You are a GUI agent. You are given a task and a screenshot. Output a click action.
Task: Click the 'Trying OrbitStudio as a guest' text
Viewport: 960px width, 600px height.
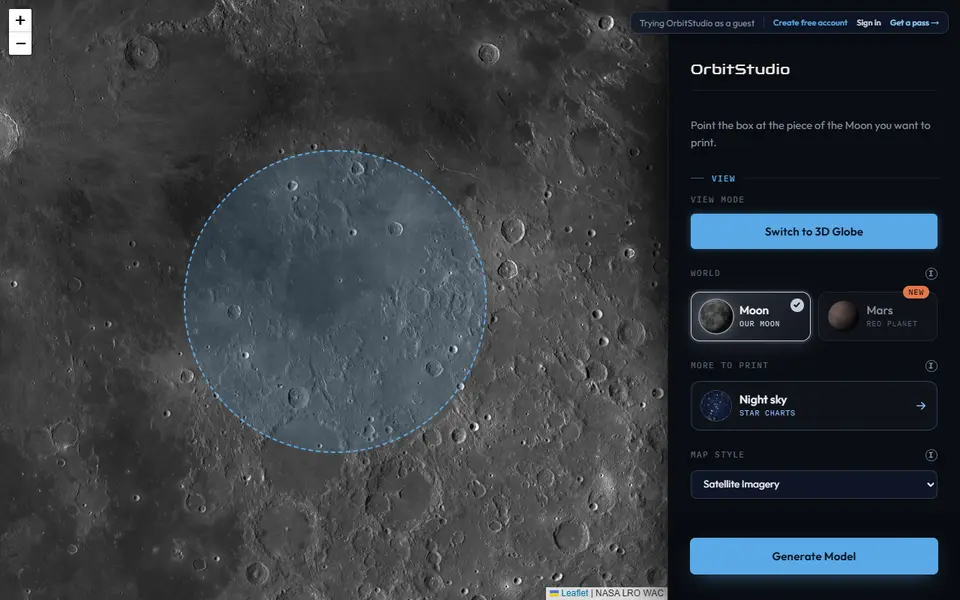(x=697, y=23)
